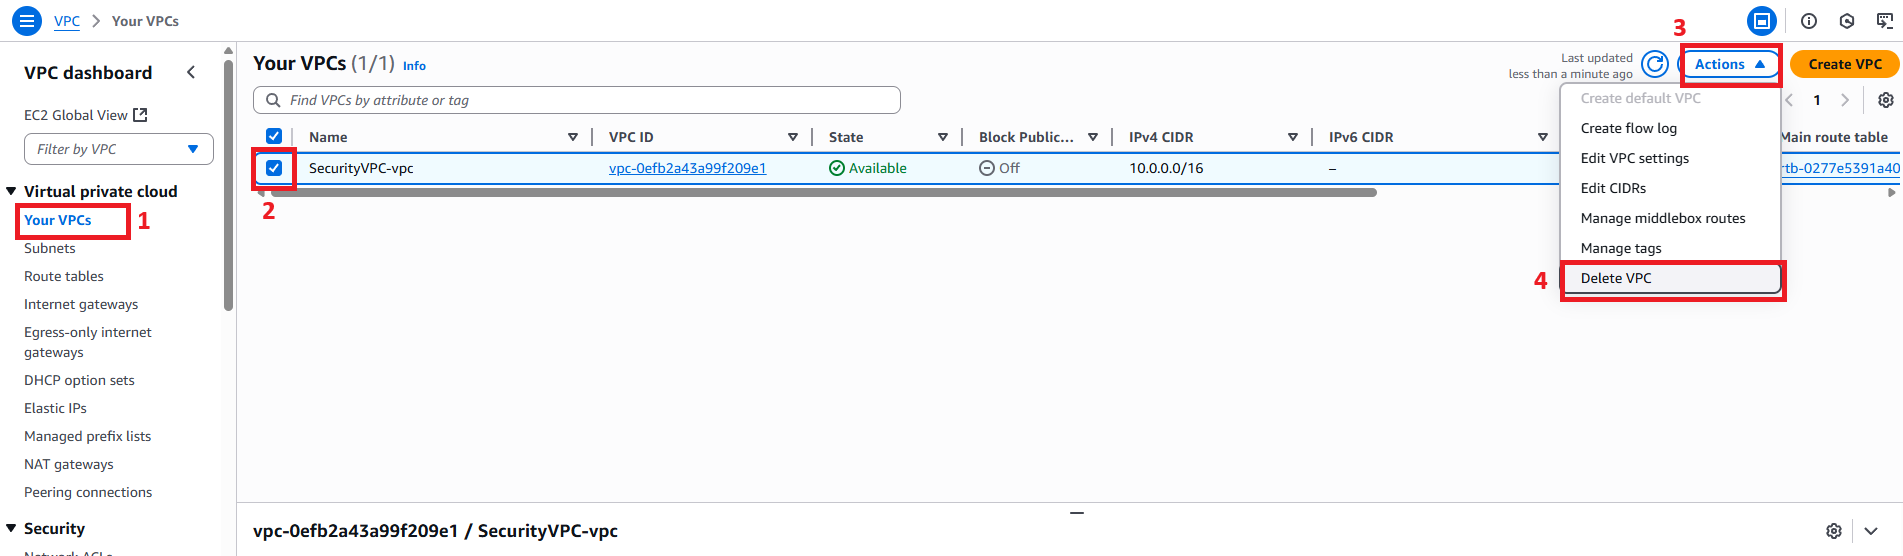Toggle the select-all VPCs checkbox
Viewport: 1903px width, 556px height.
pyautogui.click(x=274, y=136)
